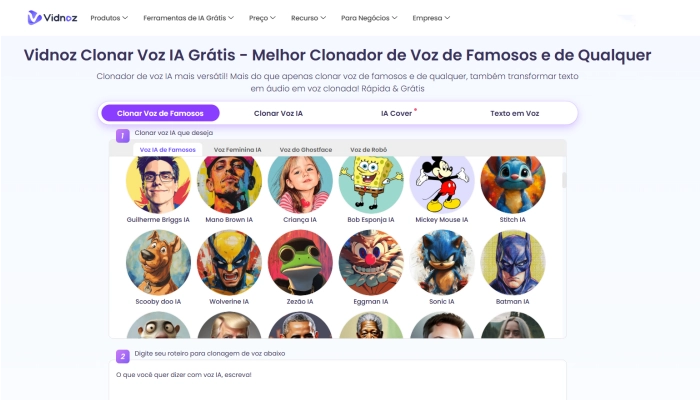Choose the Mickey Mouse IA voice avatar

[442, 183]
